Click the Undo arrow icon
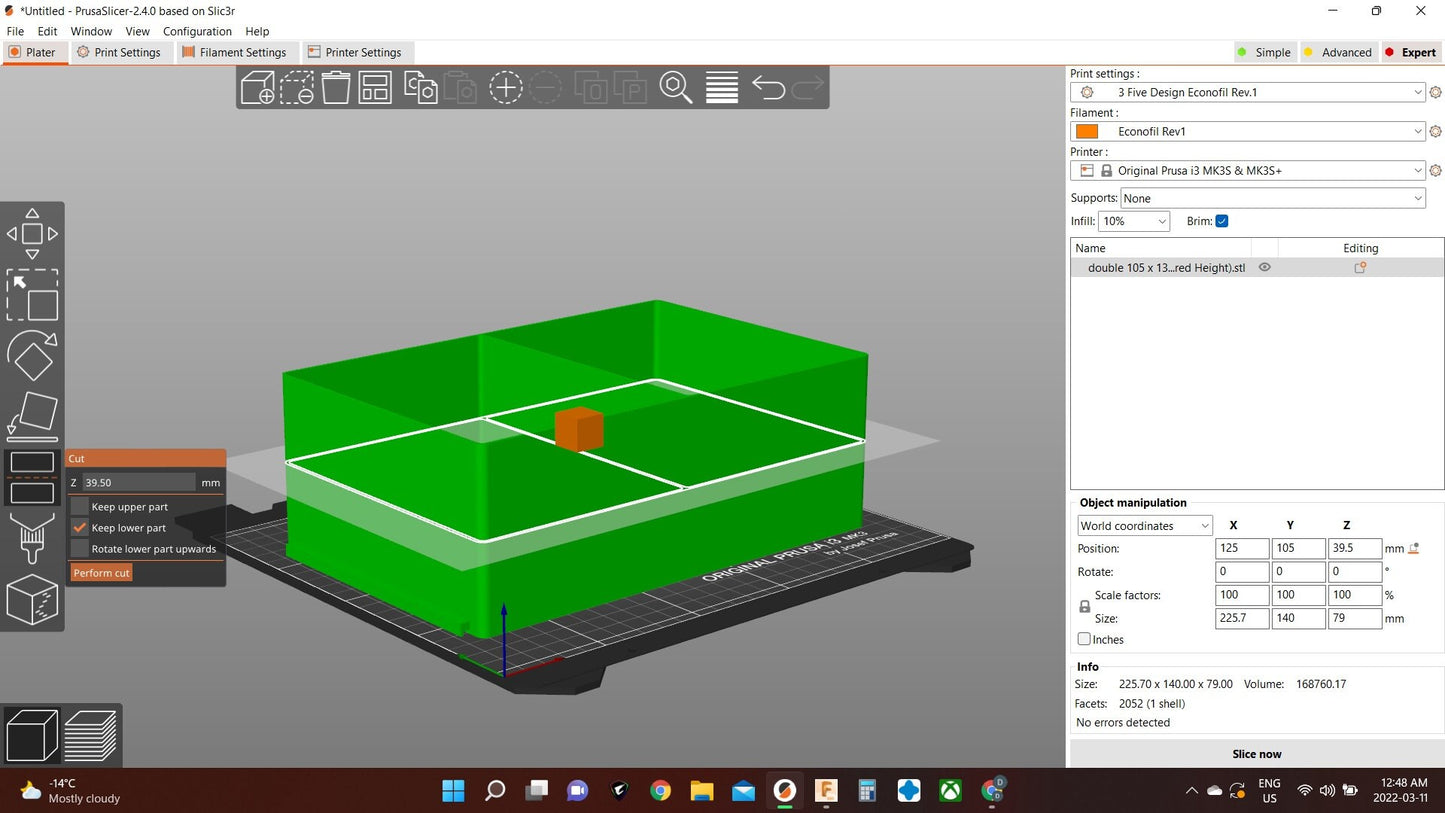Image resolution: width=1445 pixels, height=813 pixels. click(x=768, y=88)
